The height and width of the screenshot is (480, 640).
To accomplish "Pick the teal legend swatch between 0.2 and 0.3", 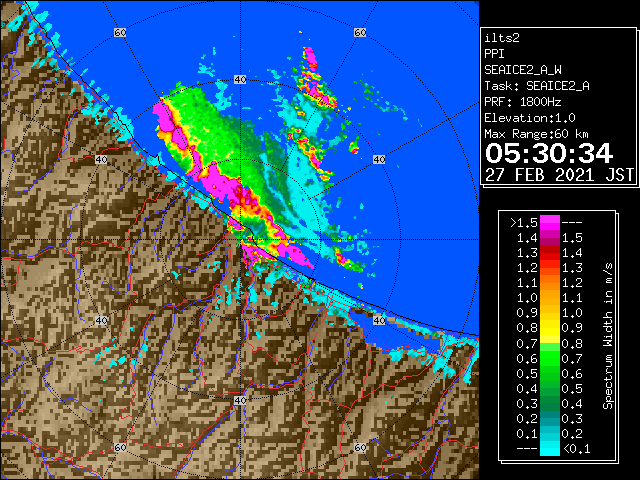I will pyautogui.click(x=549, y=418).
